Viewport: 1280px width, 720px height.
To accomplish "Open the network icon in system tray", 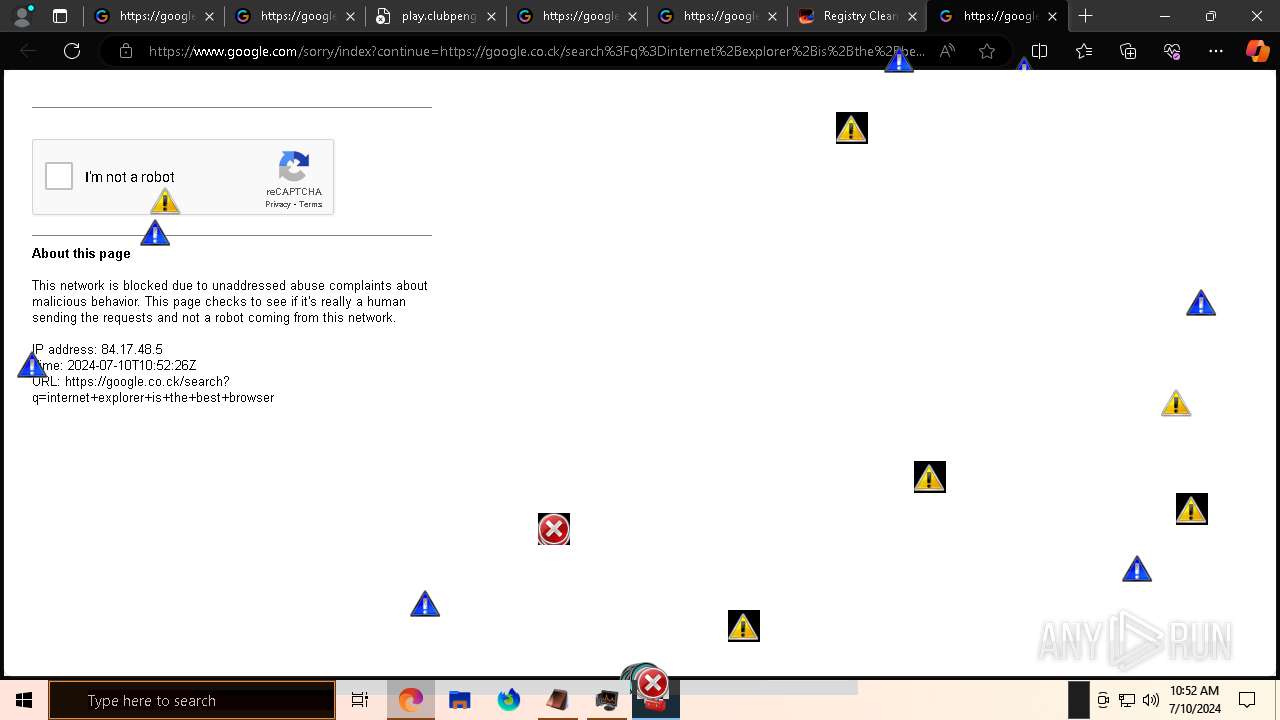I will (1127, 700).
